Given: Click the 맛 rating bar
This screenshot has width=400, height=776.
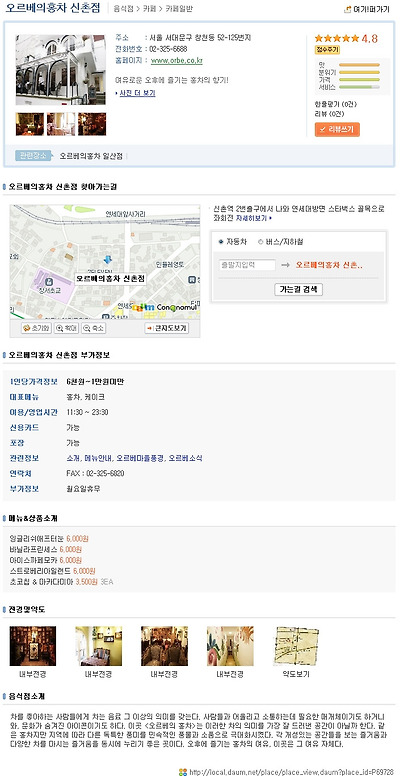Looking at the screenshot, I should (x=359, y=65).
